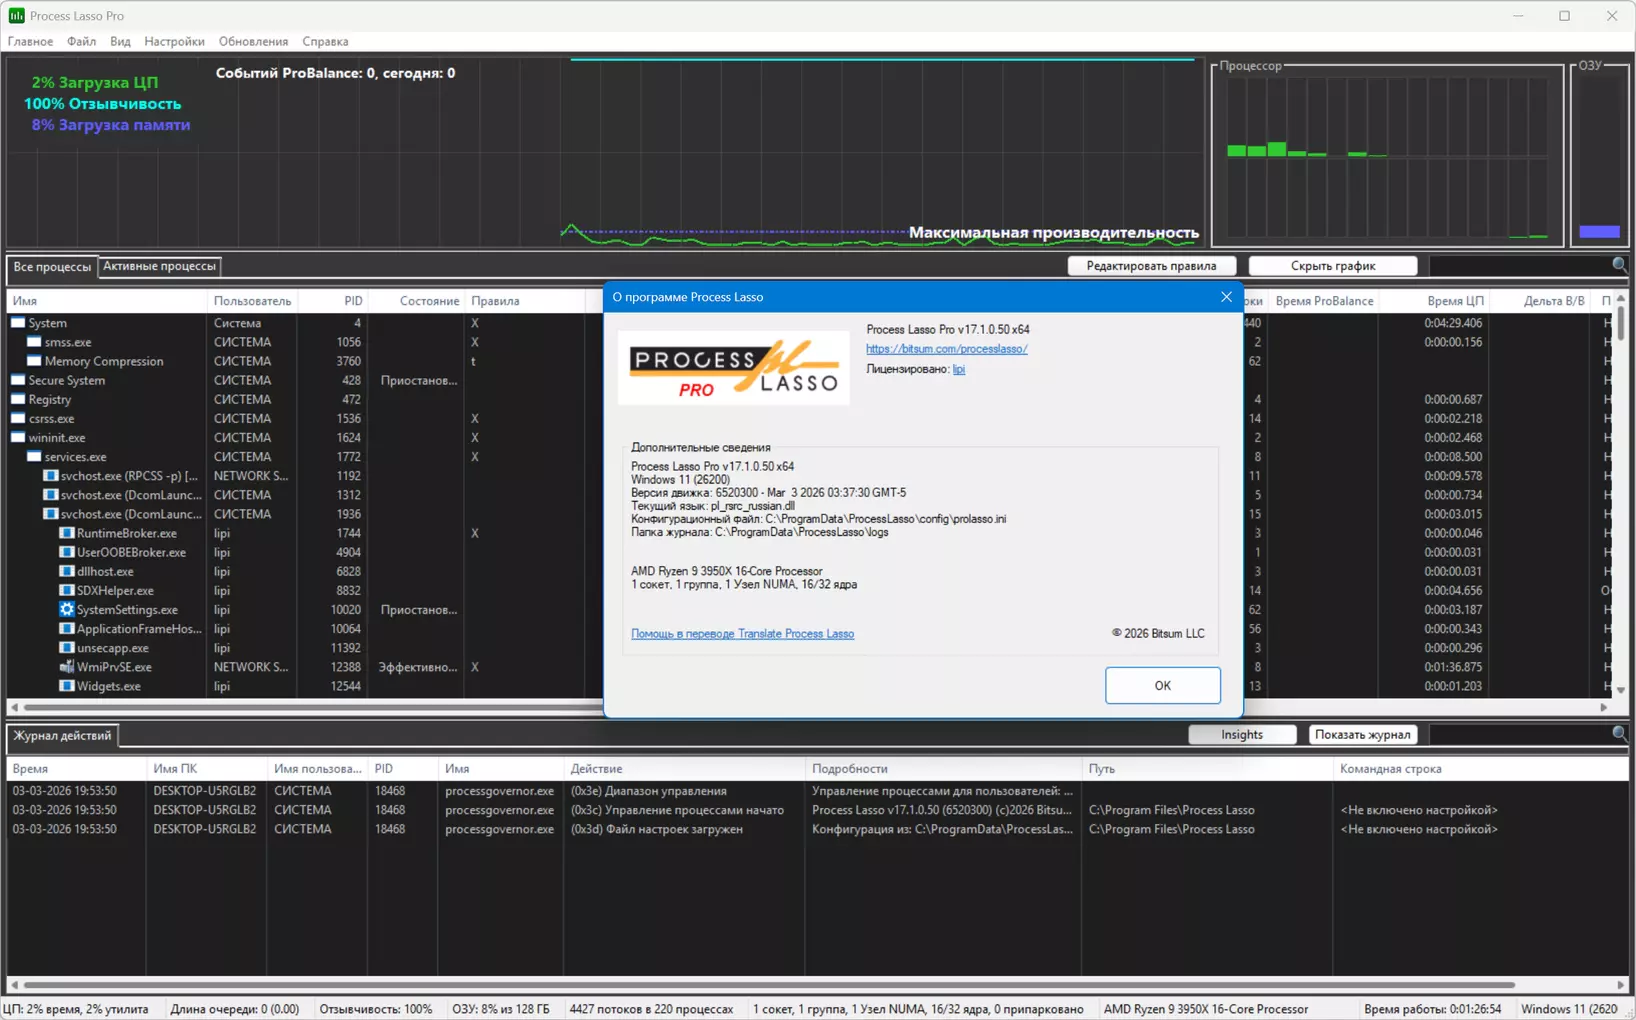Open the bitsum.com processlasso link
Screen dimensions: 1636x1020
(x=946, y=349)
